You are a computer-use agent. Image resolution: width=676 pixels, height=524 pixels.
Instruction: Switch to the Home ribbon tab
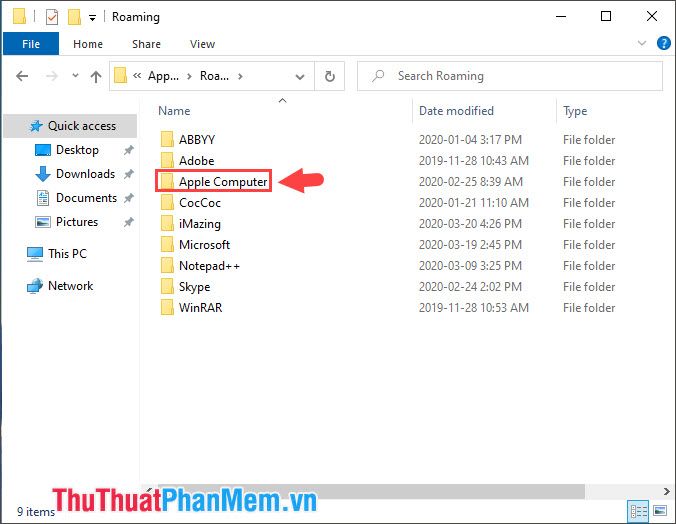[x=88, y=44]
